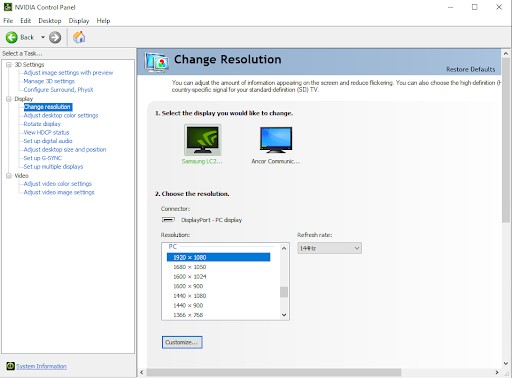Open Manage 3D settings
This screenshot has width=512, height=378.
[49, 81]
